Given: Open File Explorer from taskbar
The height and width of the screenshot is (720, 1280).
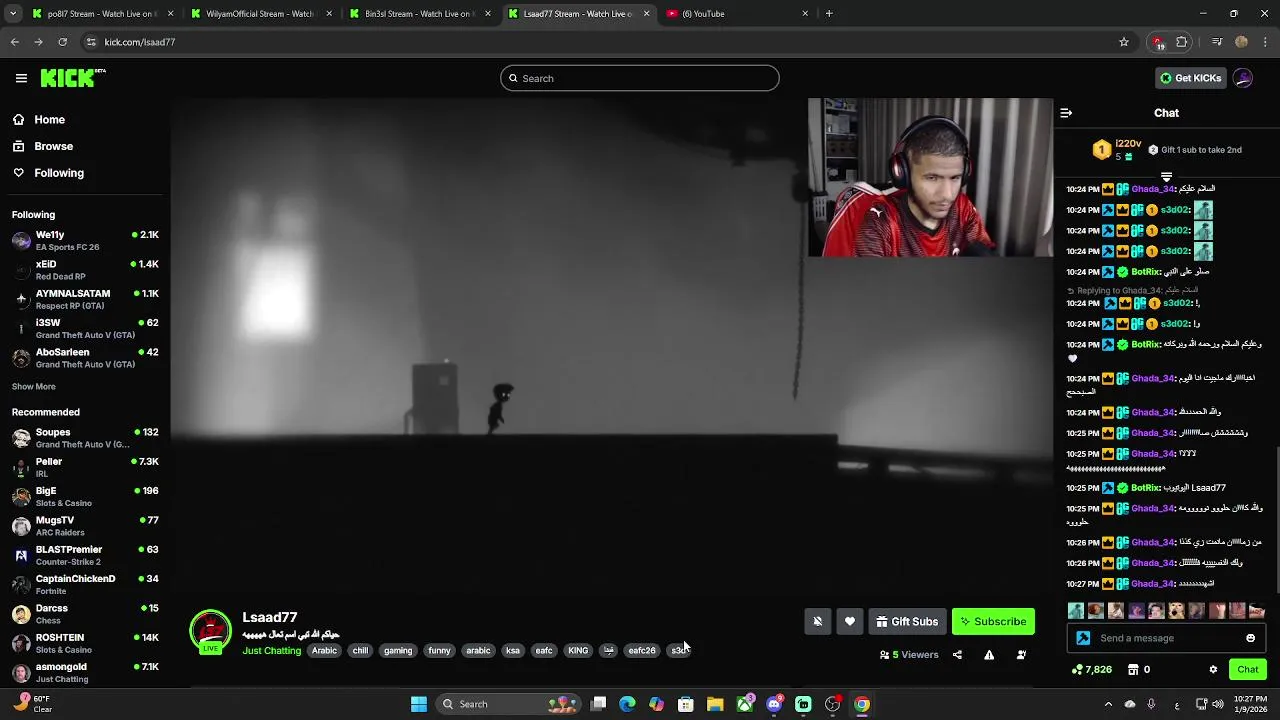Looking at the screenshot, I should tap(715, 704).
